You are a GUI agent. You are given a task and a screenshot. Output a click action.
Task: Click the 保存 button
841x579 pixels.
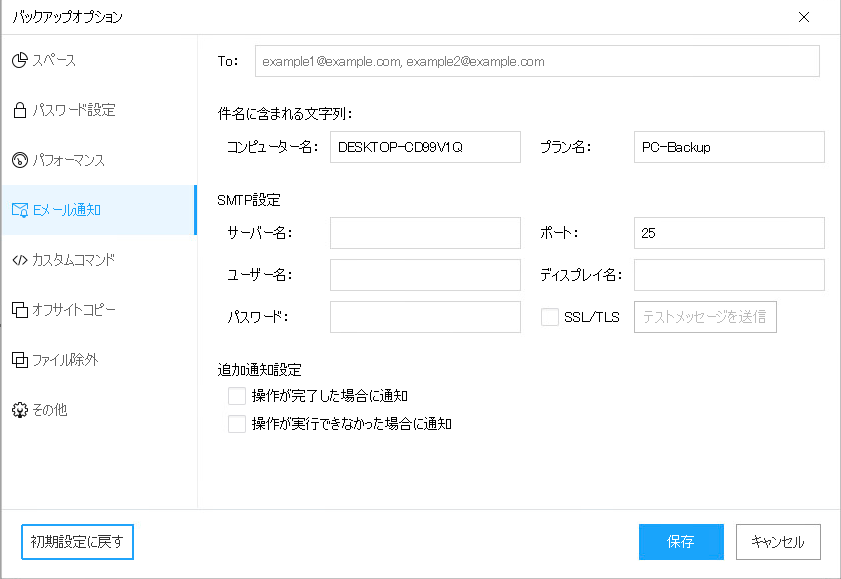681,541
